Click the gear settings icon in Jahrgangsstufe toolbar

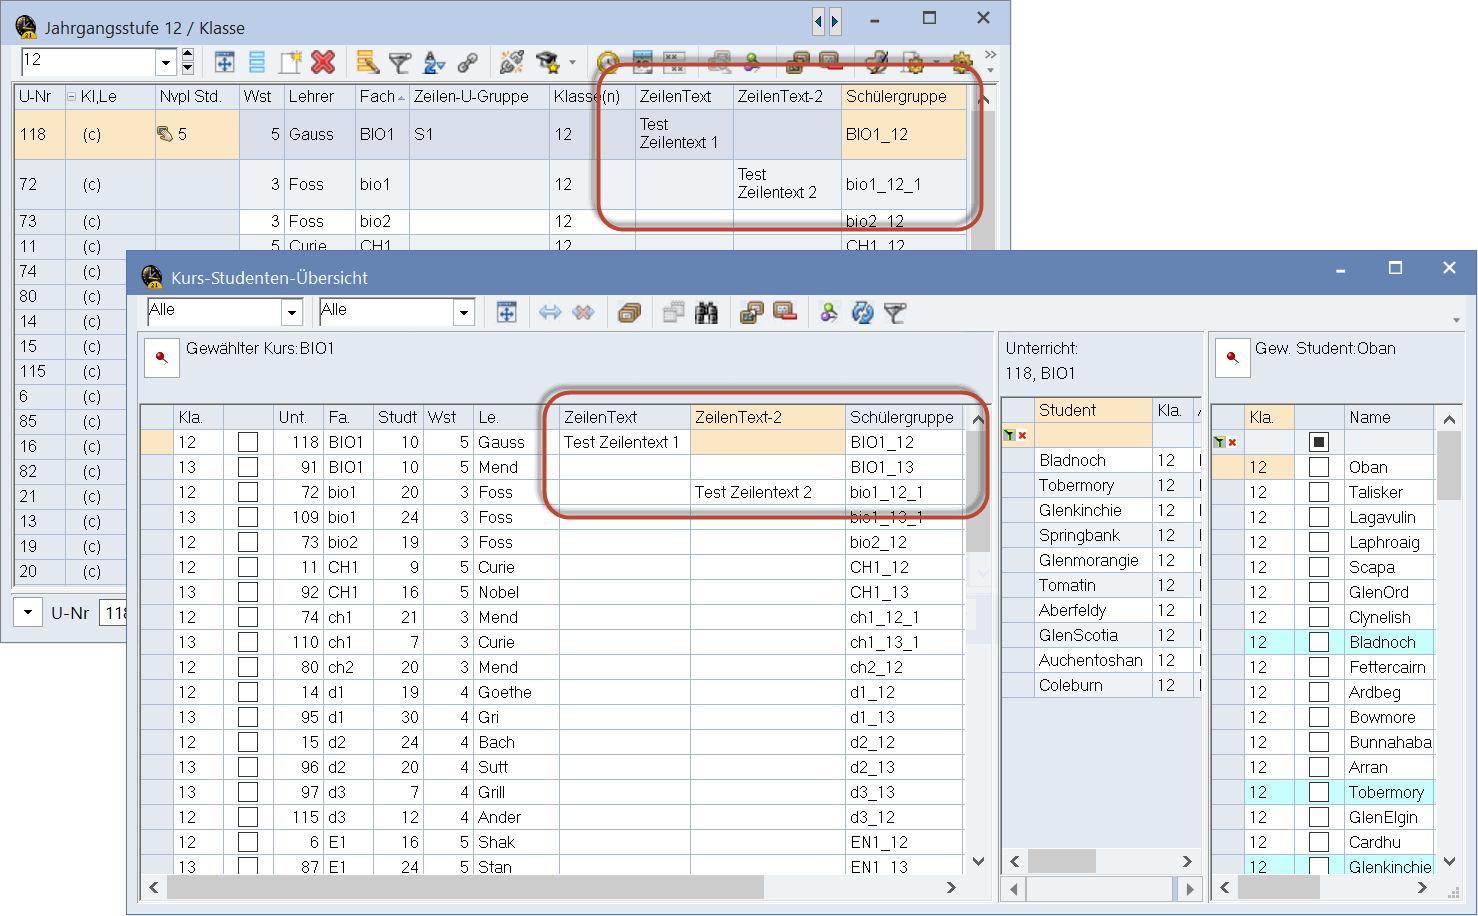point(961,63)
